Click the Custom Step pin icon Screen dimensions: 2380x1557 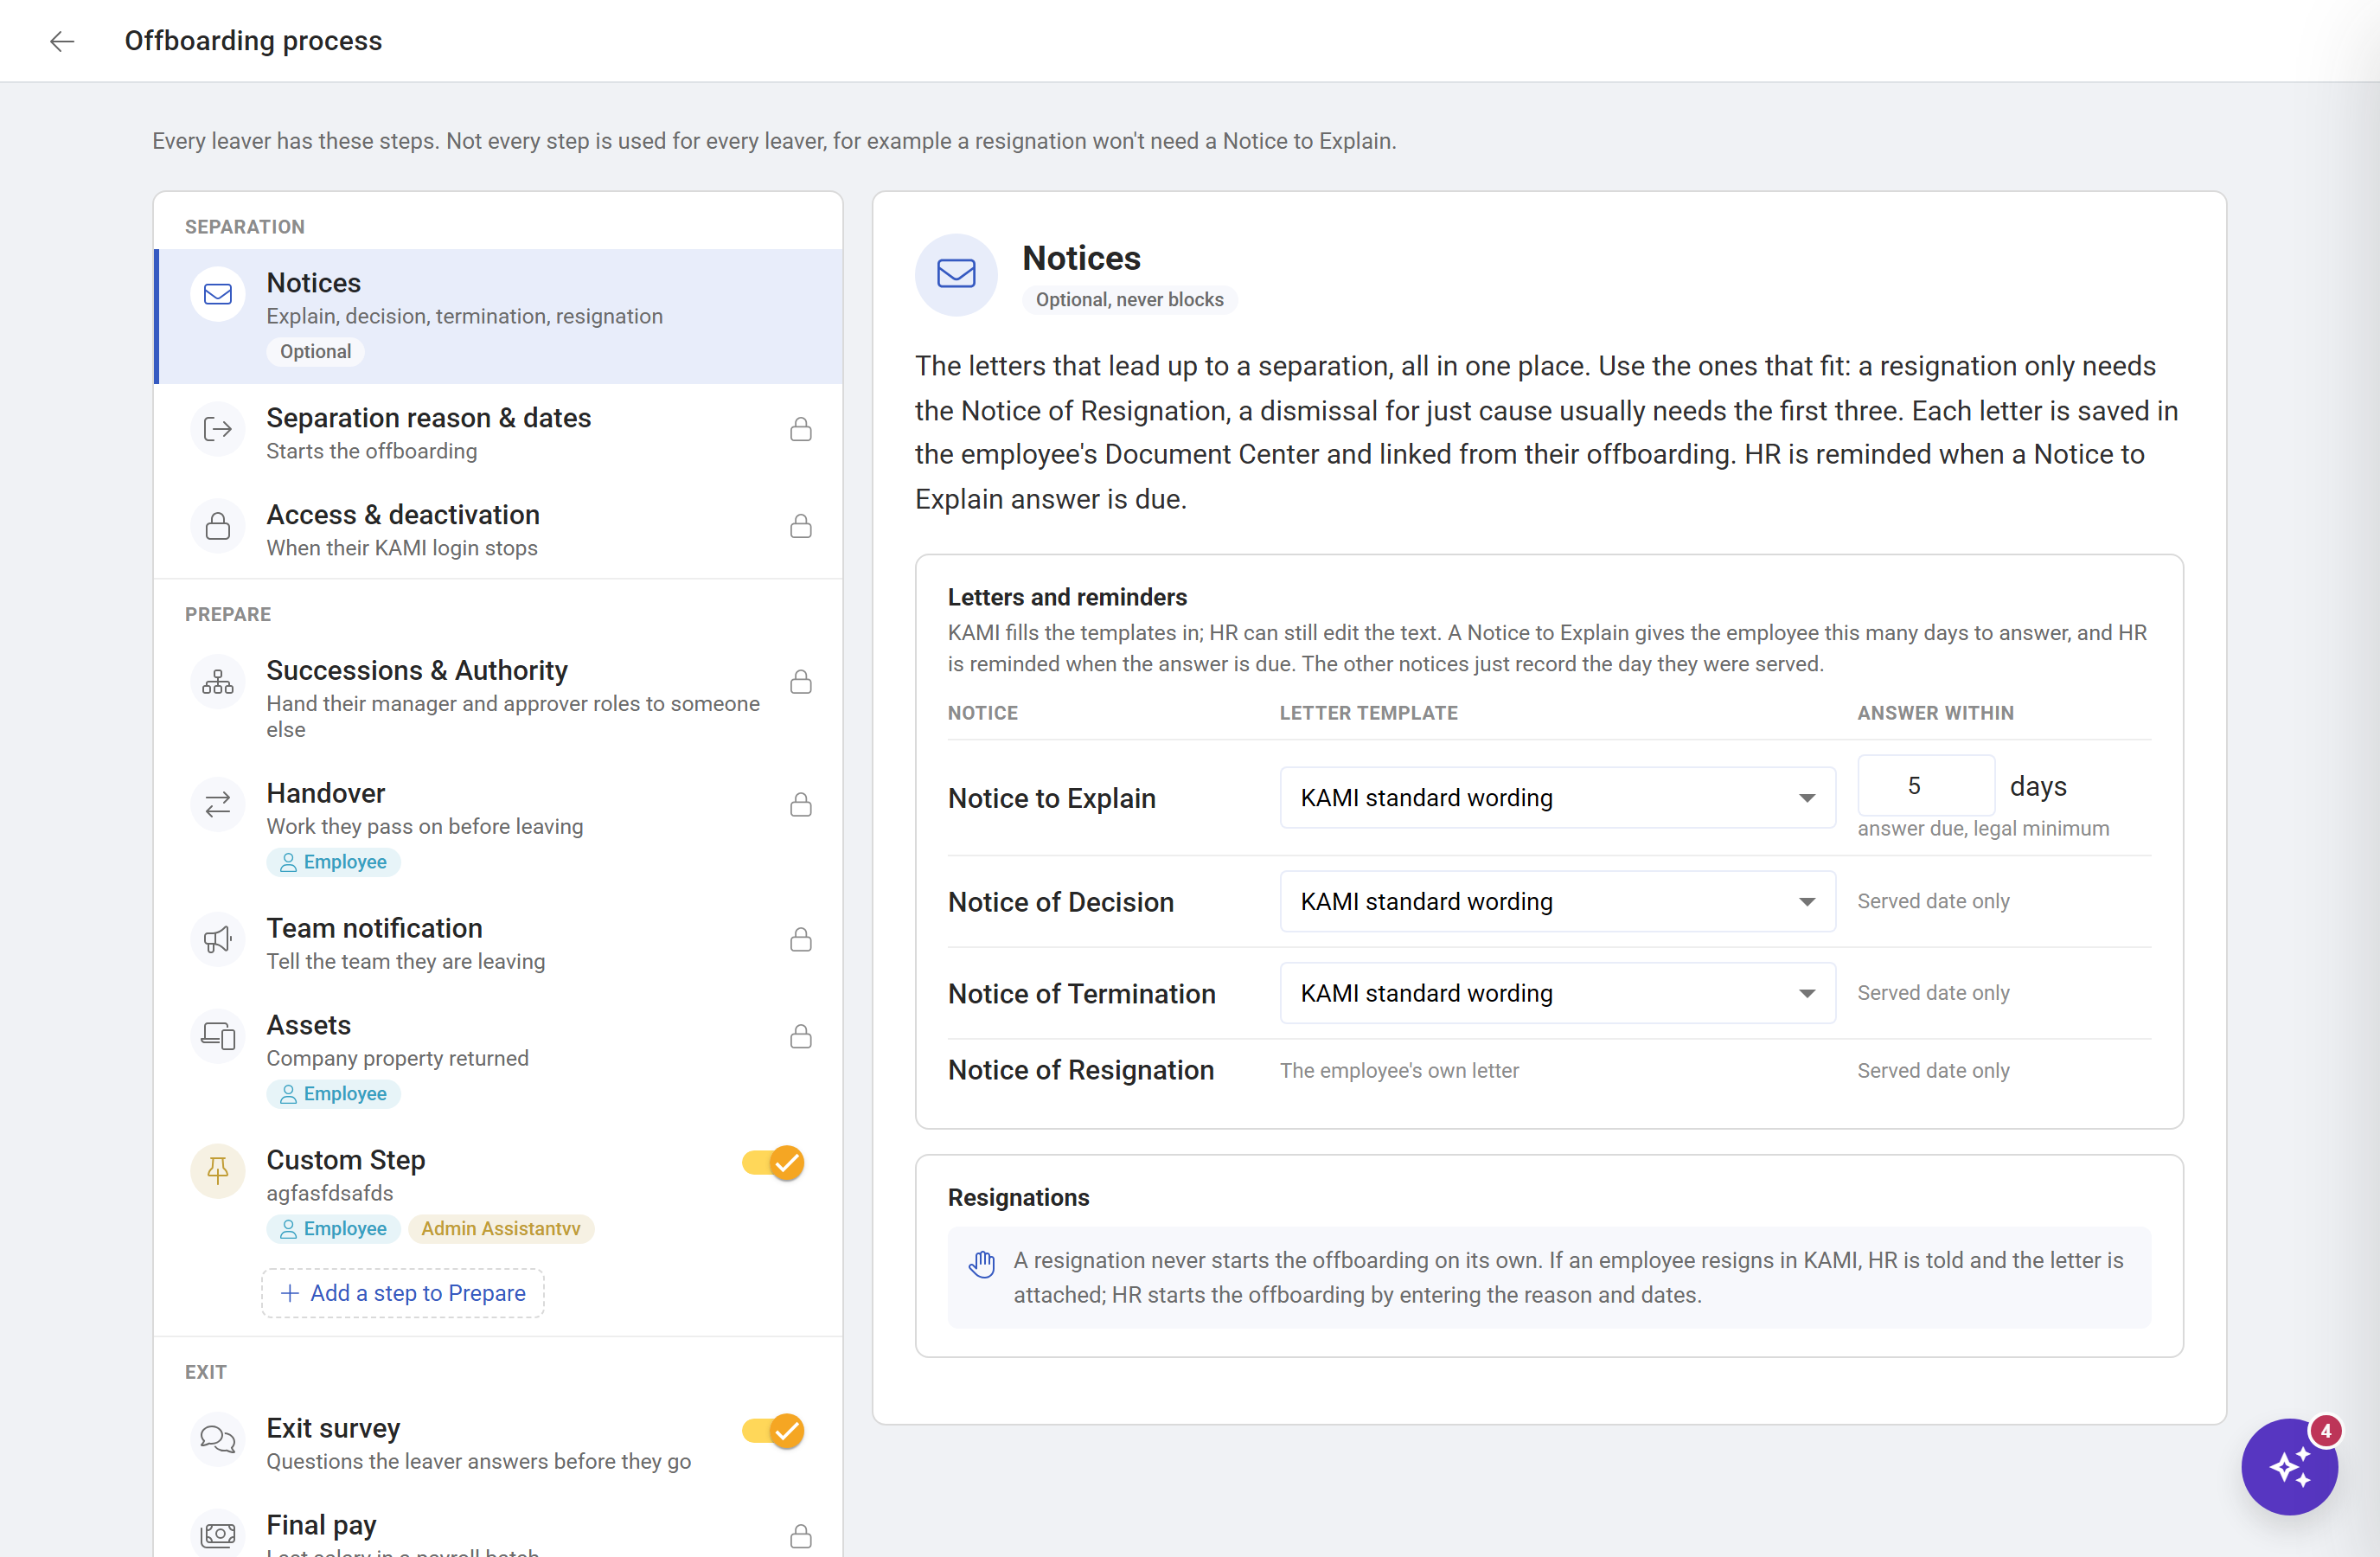click(218, 1171)
